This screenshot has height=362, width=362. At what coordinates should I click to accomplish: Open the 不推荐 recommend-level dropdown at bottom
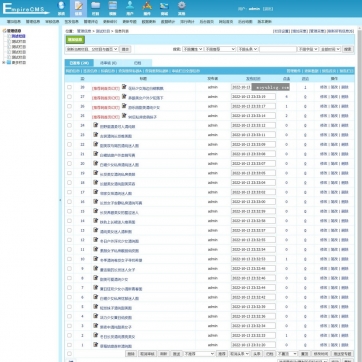click(199, 354)
